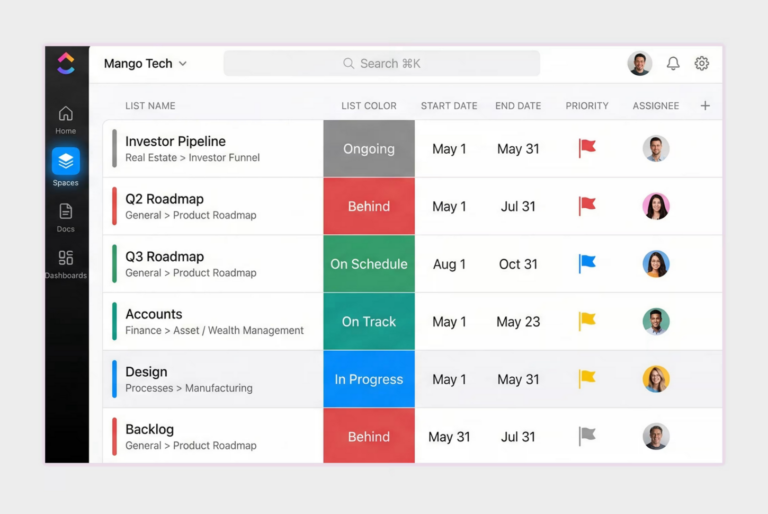Click the Ongoing list color cell
Screen dimensions: 768x514
pos(369,148)
